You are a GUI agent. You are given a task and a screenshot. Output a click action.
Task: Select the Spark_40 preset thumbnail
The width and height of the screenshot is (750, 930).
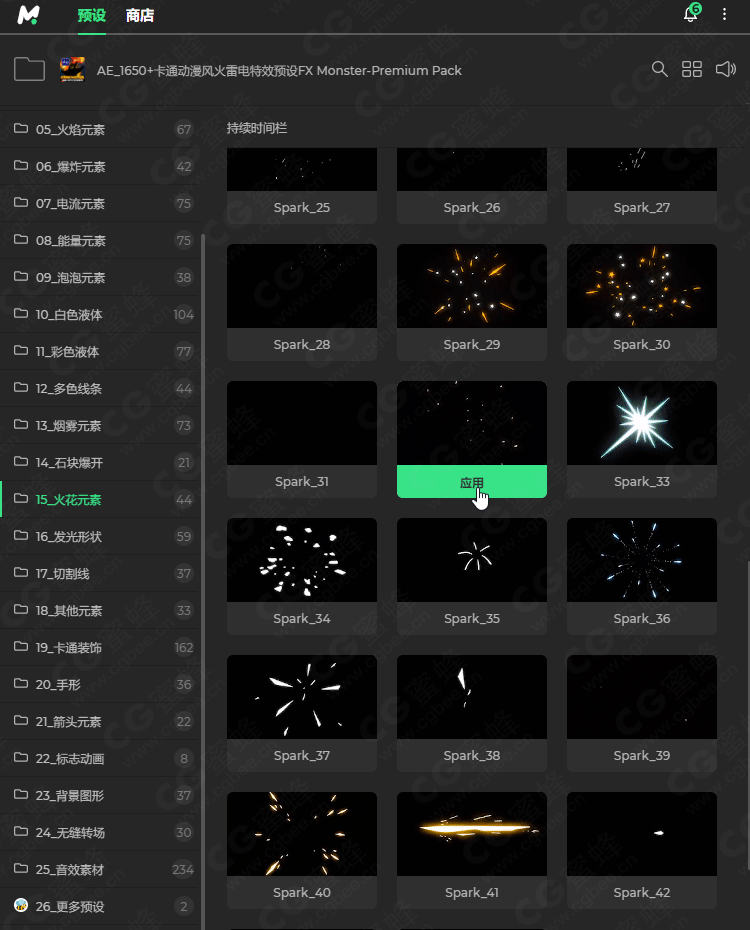302,834
